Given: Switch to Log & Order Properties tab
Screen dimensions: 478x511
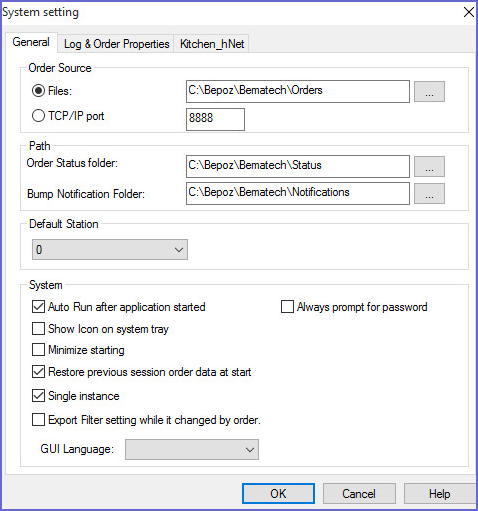Looking at the screenshot, I should pyautogui.click(x=116, y=44).
